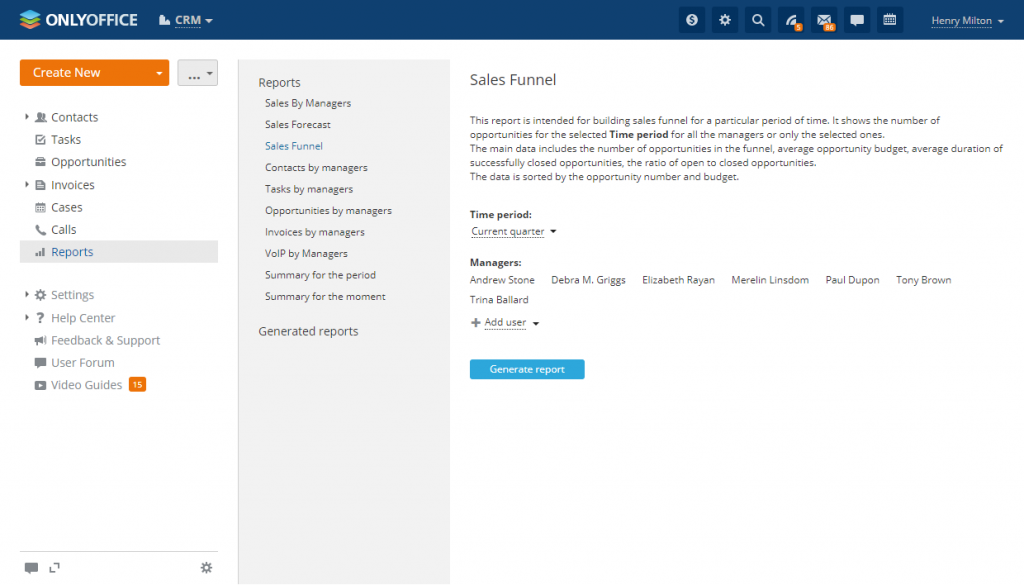The height and width of the screenshot is (585, 1024).
Task: Click the search magnifier icon in header
Action: pyautogui.click(x=758, y=20)
